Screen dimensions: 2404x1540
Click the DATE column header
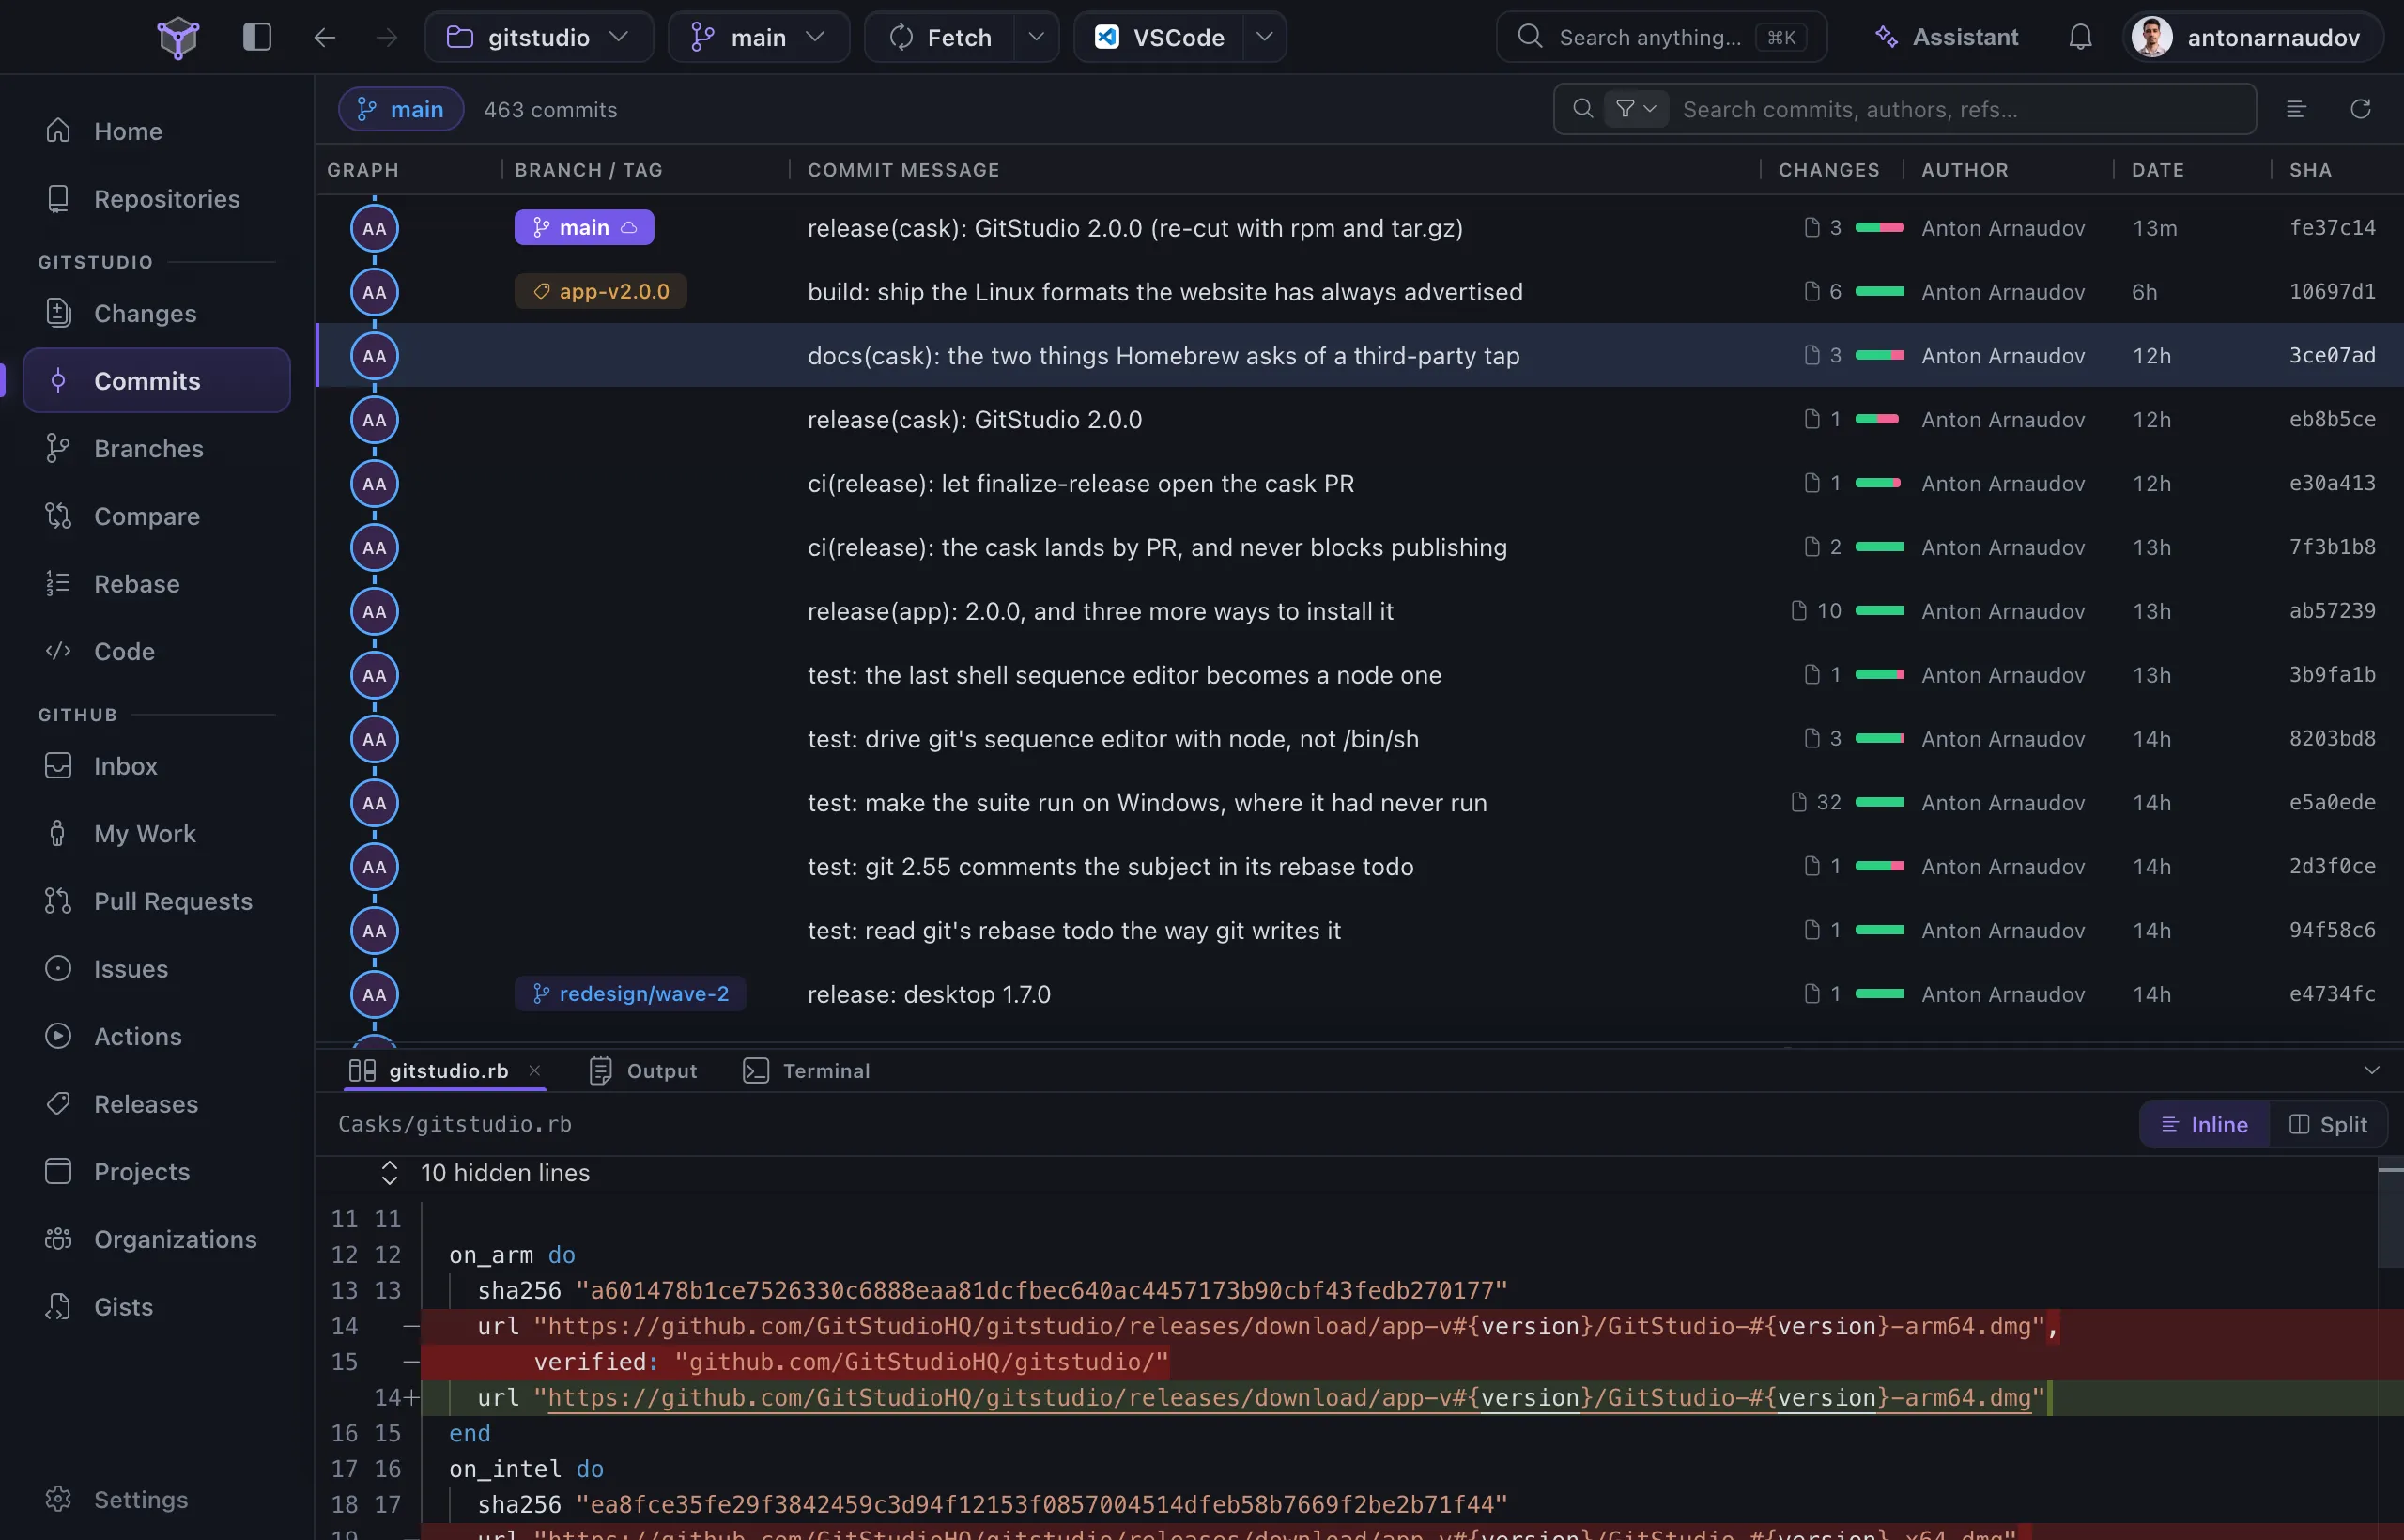[2157, 170]
